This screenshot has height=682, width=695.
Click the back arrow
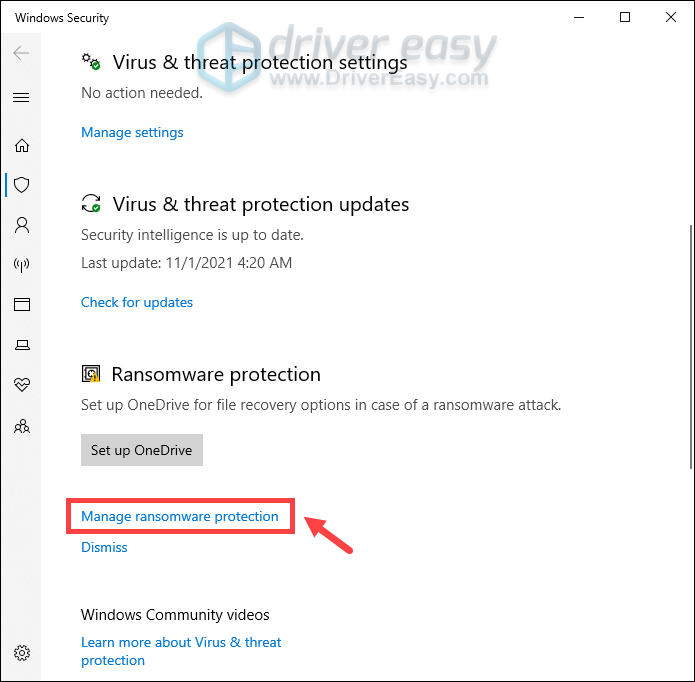click(x=21, y=53)
